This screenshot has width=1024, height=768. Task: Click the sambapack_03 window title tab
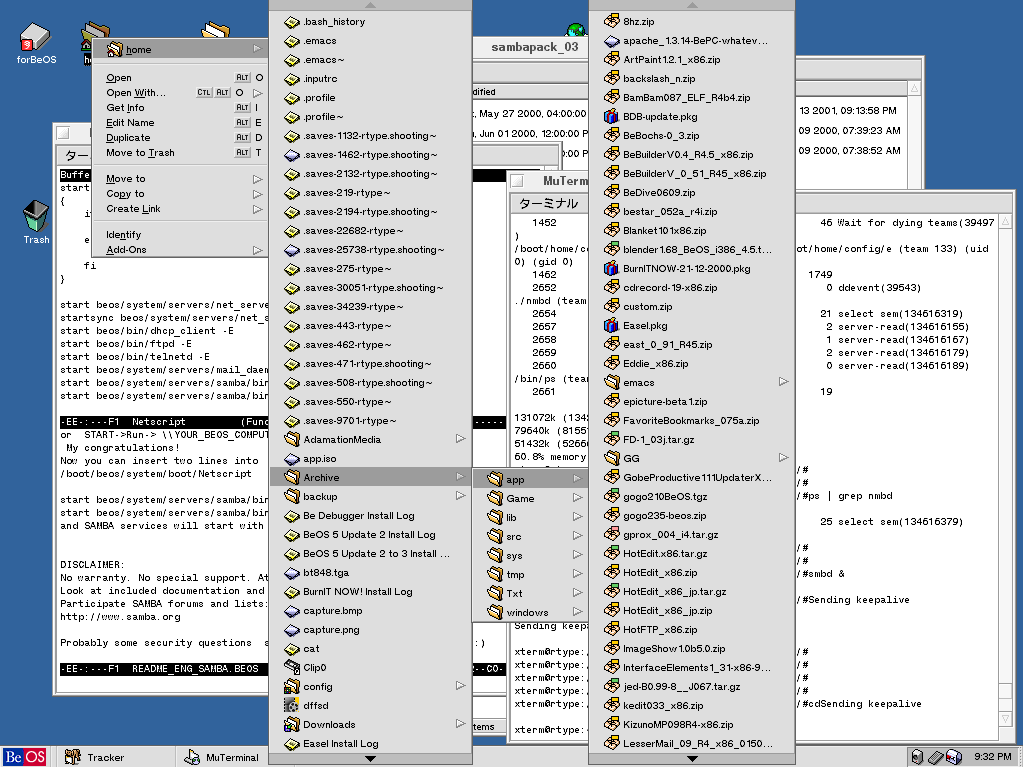[534, 47]
